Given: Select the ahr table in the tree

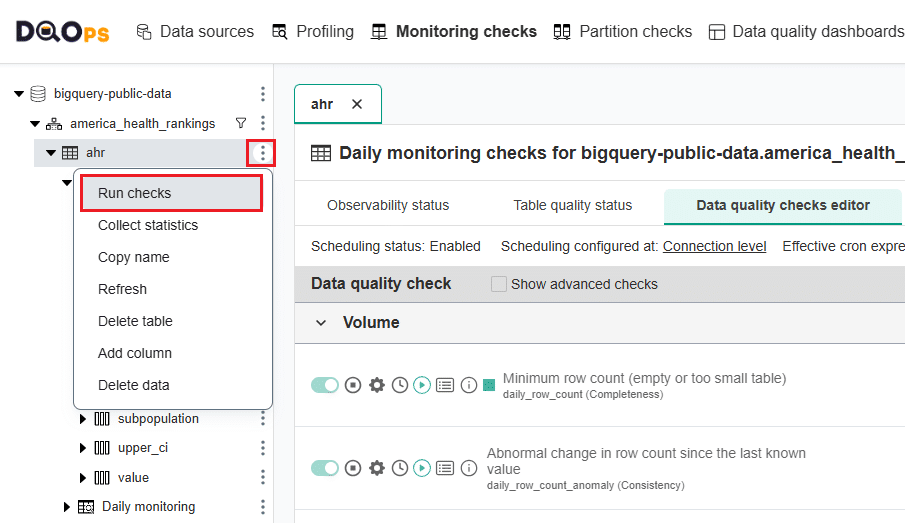Looking at the screenshot, I should point(96,153).
